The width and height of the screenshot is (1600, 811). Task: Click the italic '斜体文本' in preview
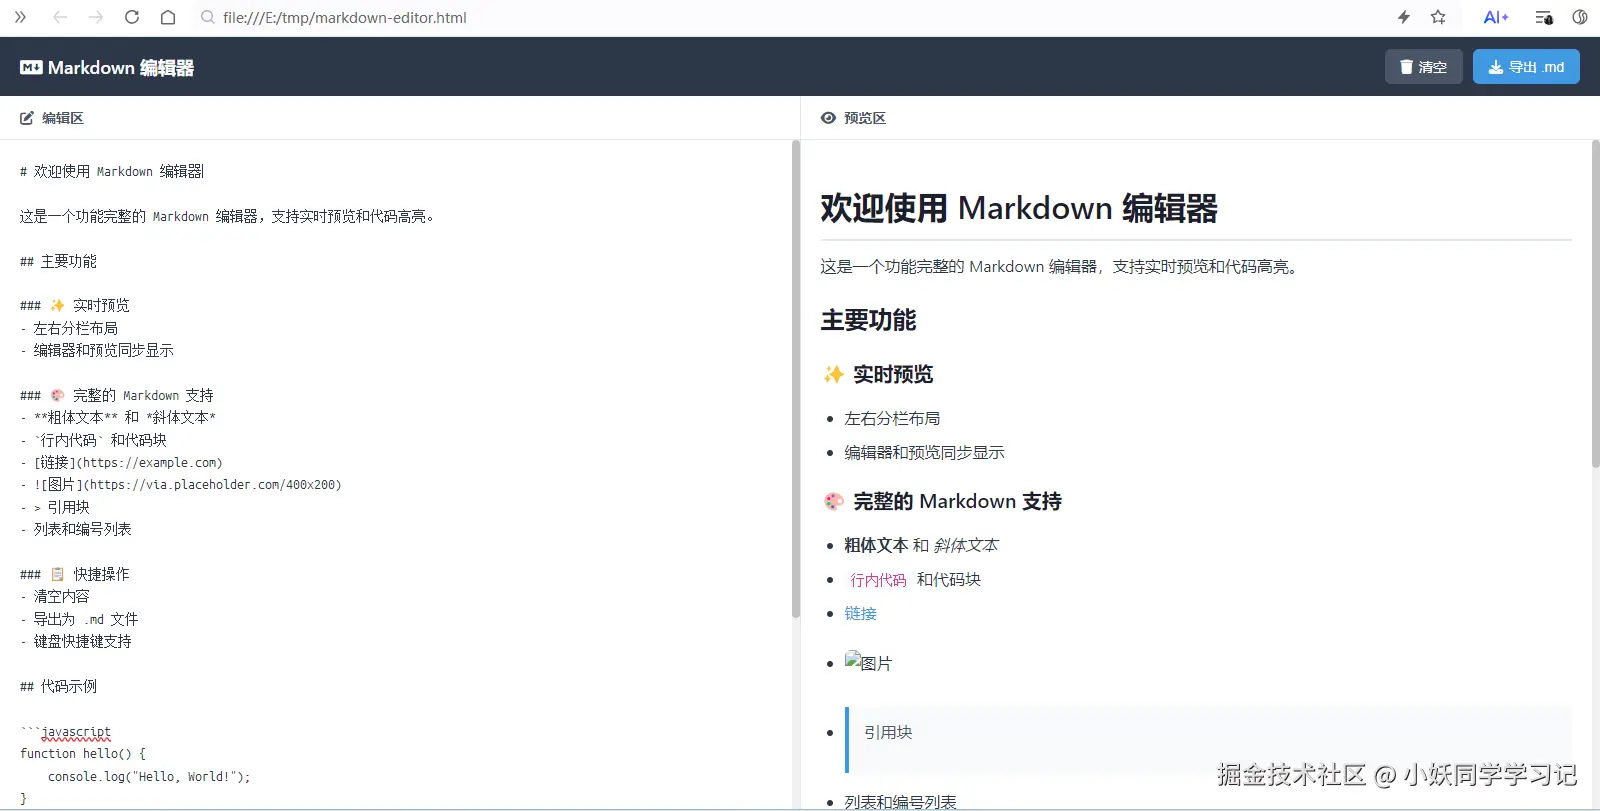(x=966, y=545)
